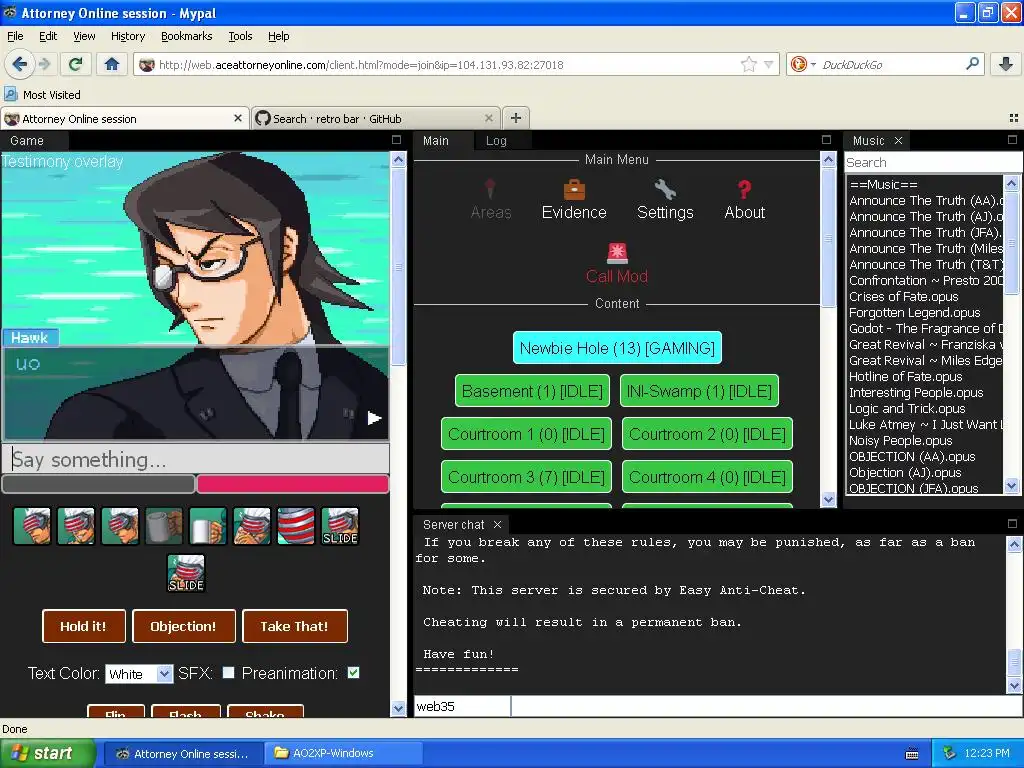Play Logic and Trick.opus track

tap(906, 409)
